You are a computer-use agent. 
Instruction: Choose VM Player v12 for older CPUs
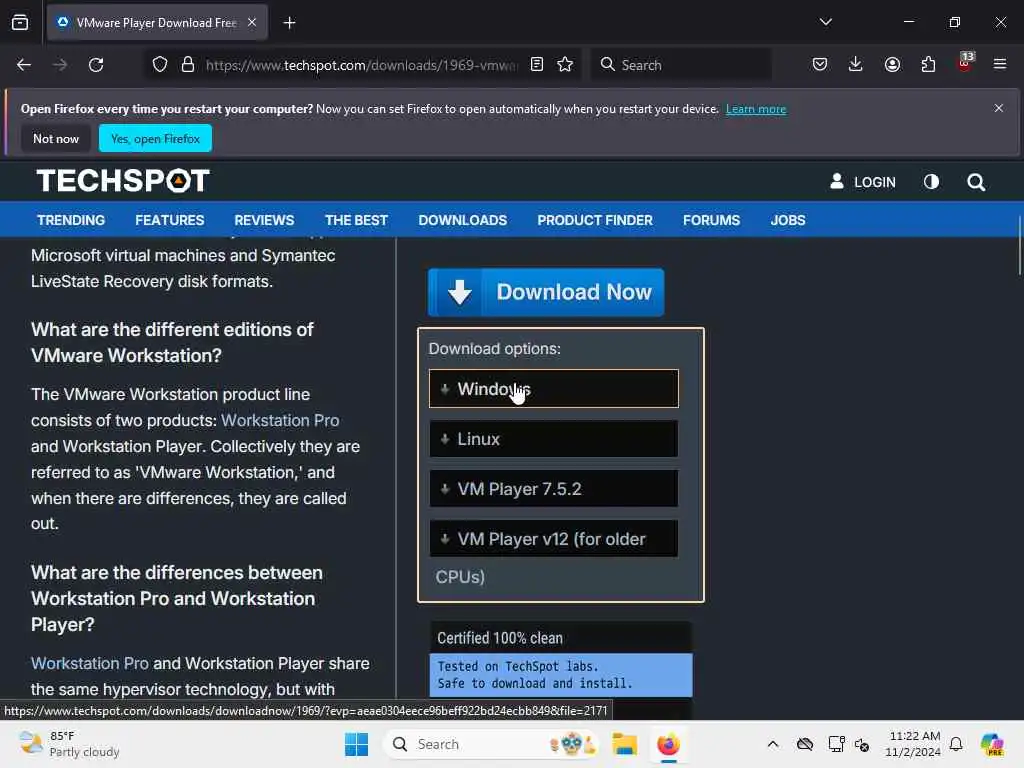click(554, 539)
